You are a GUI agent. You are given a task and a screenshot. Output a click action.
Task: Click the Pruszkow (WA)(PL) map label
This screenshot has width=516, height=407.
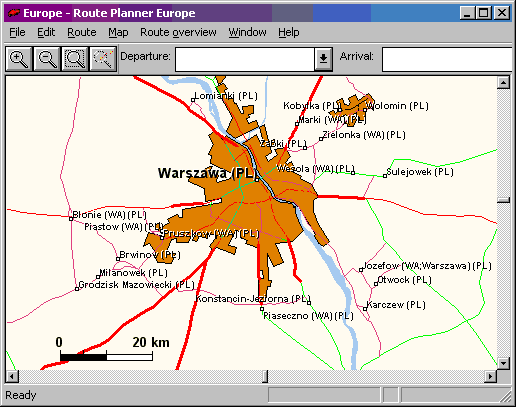211,233
